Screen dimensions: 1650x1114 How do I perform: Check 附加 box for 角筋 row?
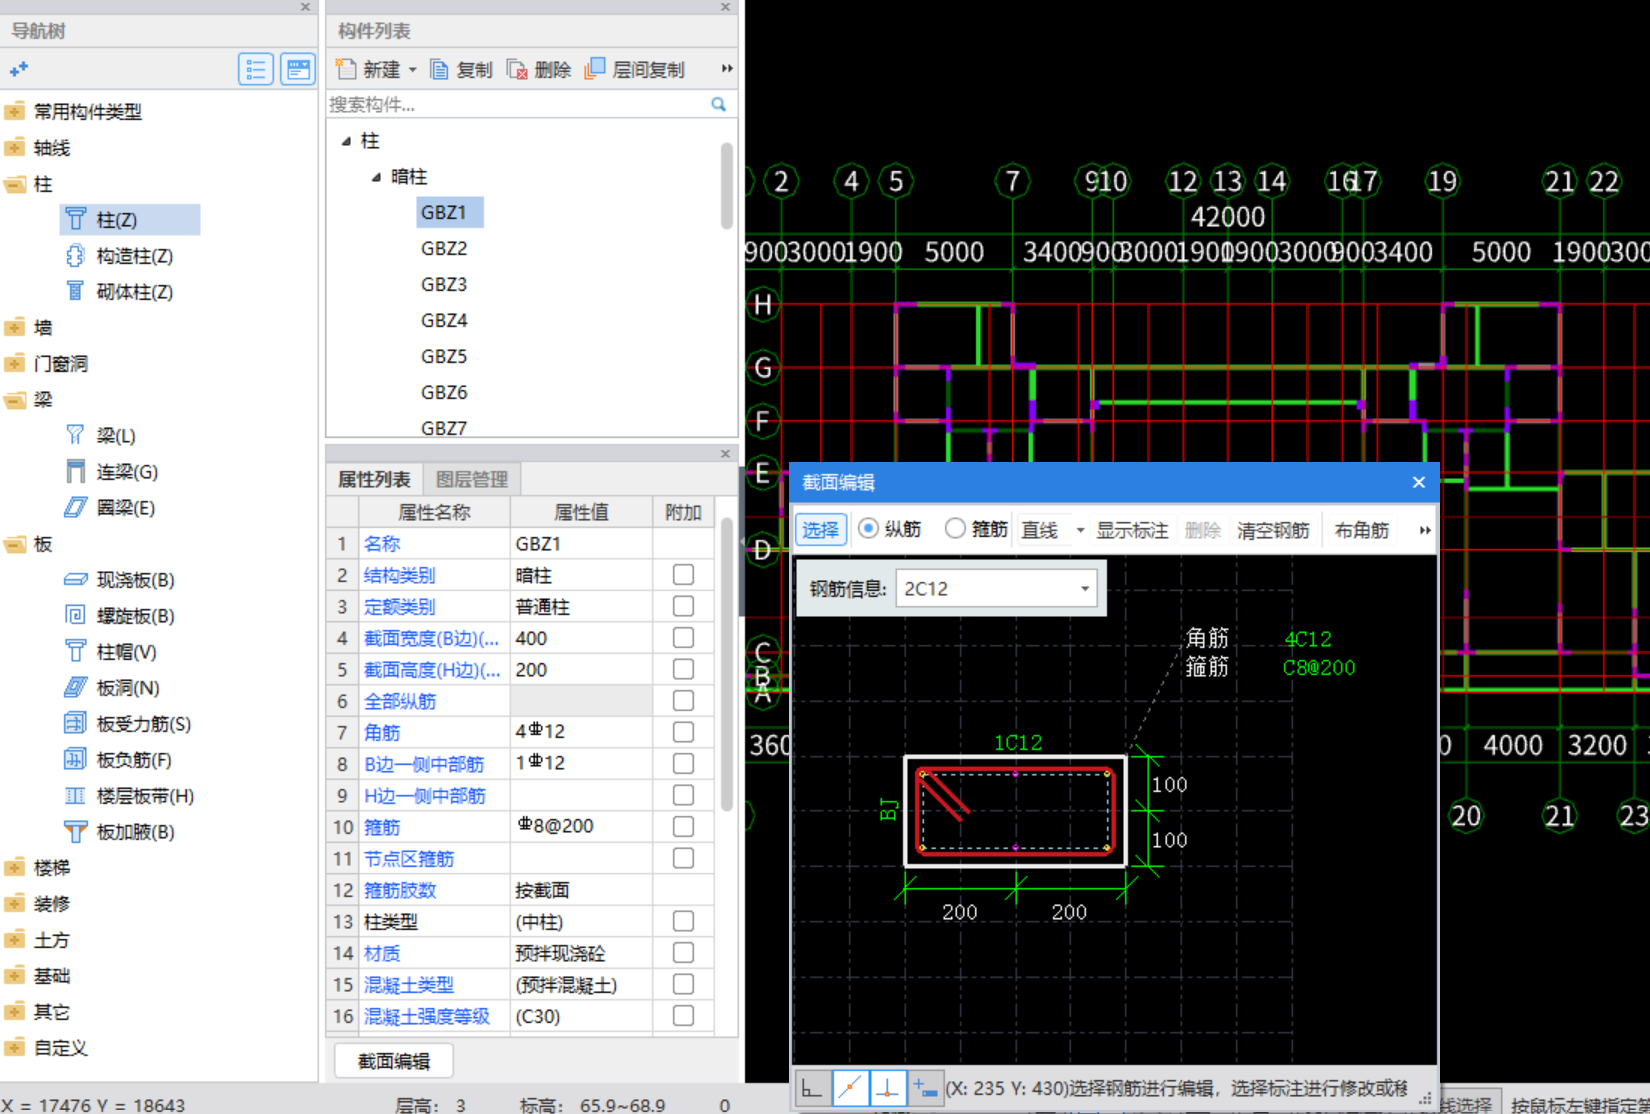pos(683,732)
